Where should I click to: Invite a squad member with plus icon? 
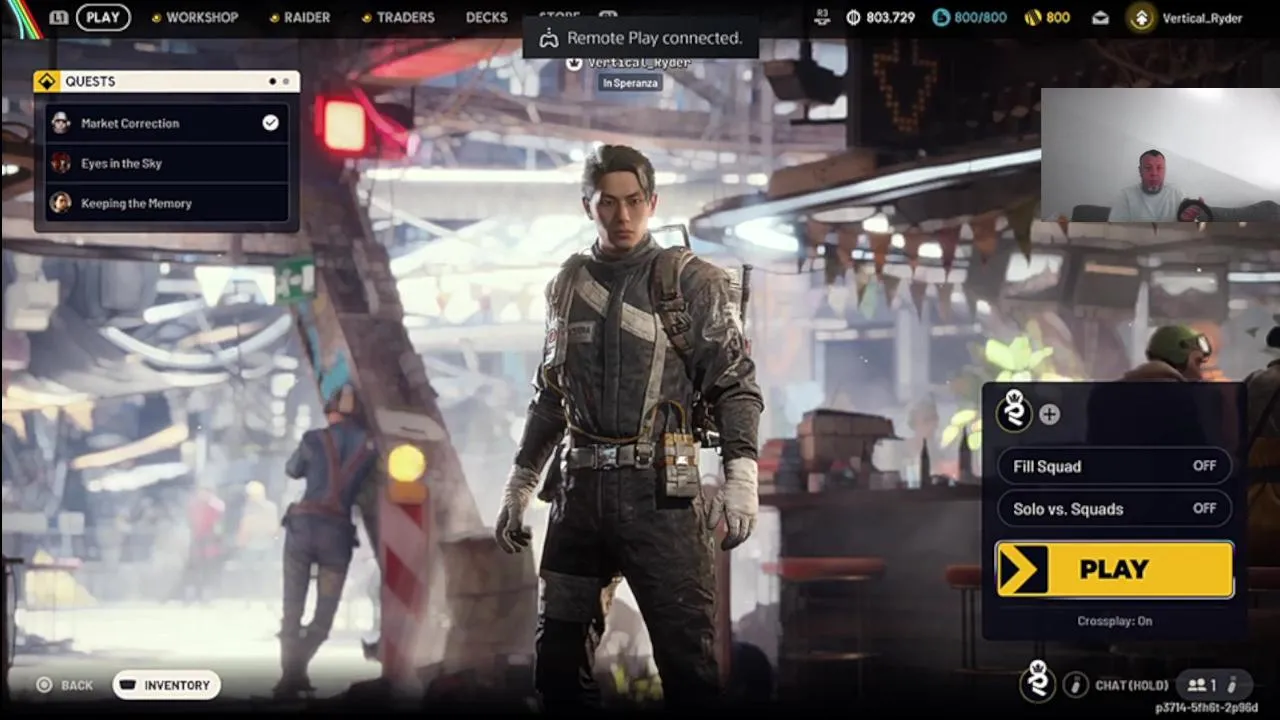(1049, 414)
